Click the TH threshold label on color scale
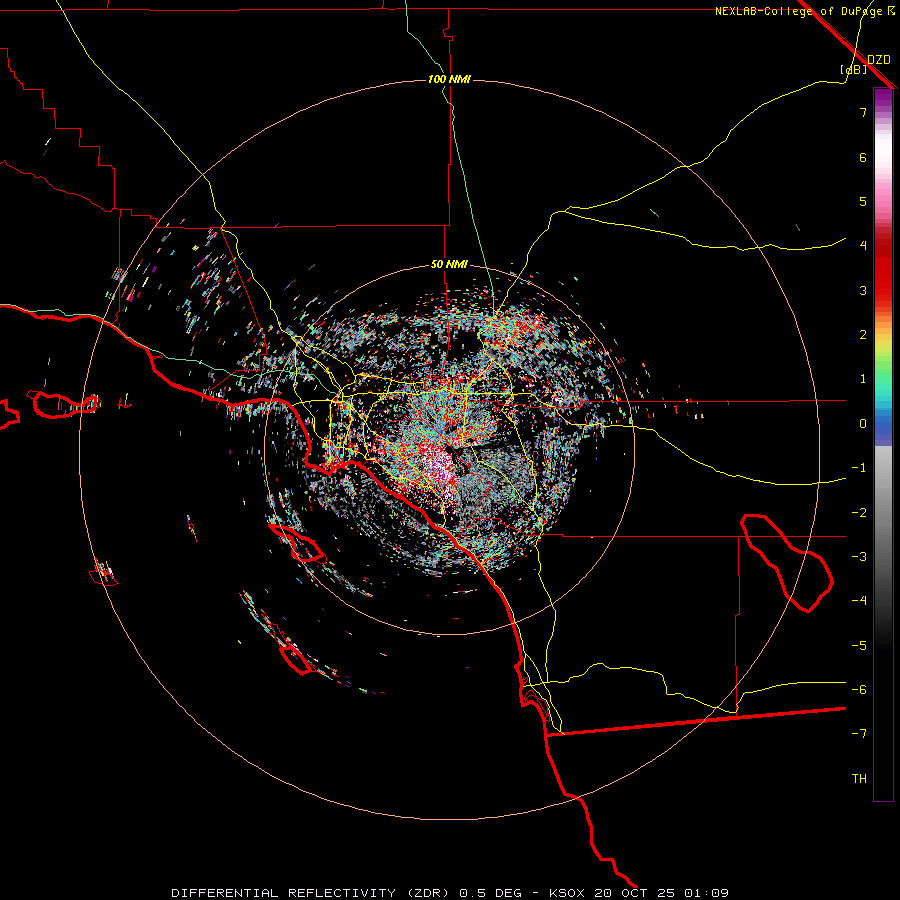The width and height of the screenshot is (900, 900). [859, 779]
